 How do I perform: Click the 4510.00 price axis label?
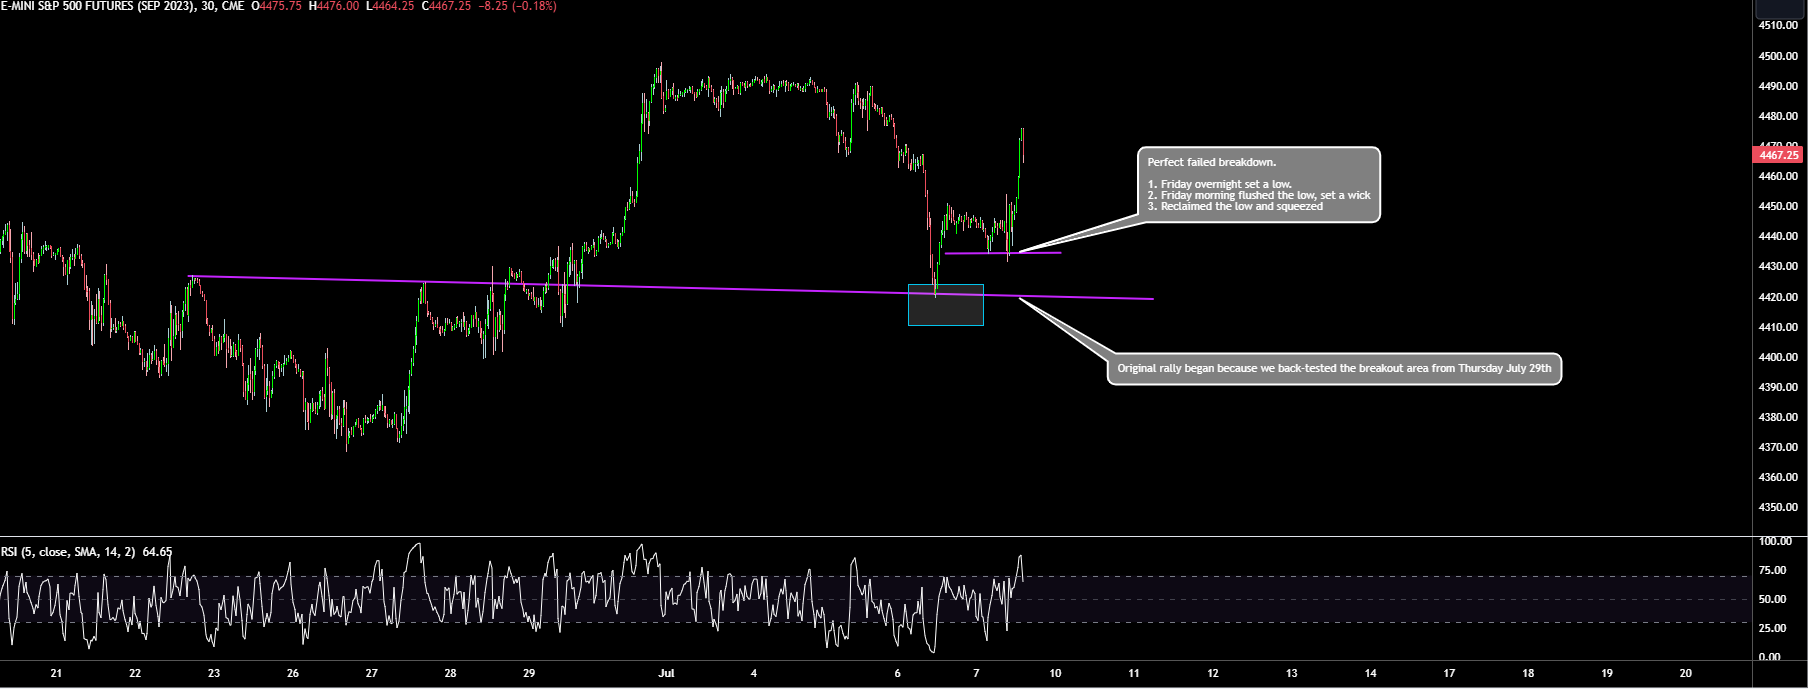(x=1778, y=25)
